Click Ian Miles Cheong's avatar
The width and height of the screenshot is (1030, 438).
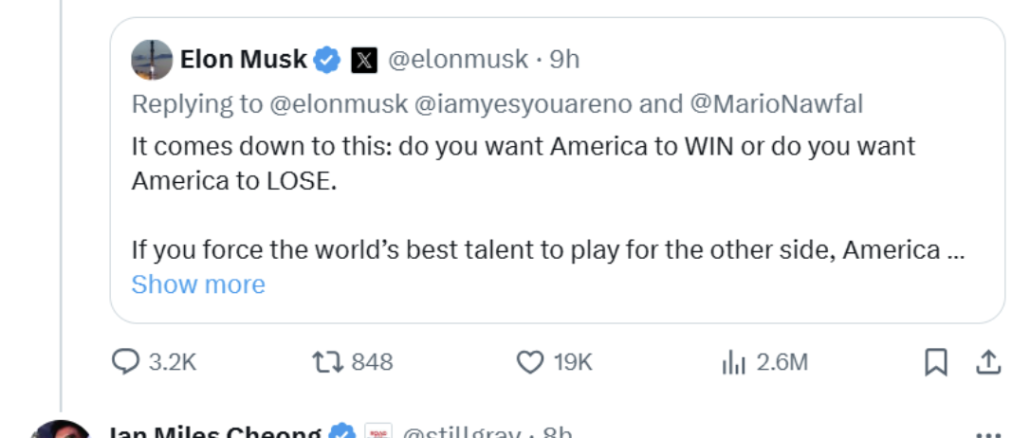tap(60, 431)
